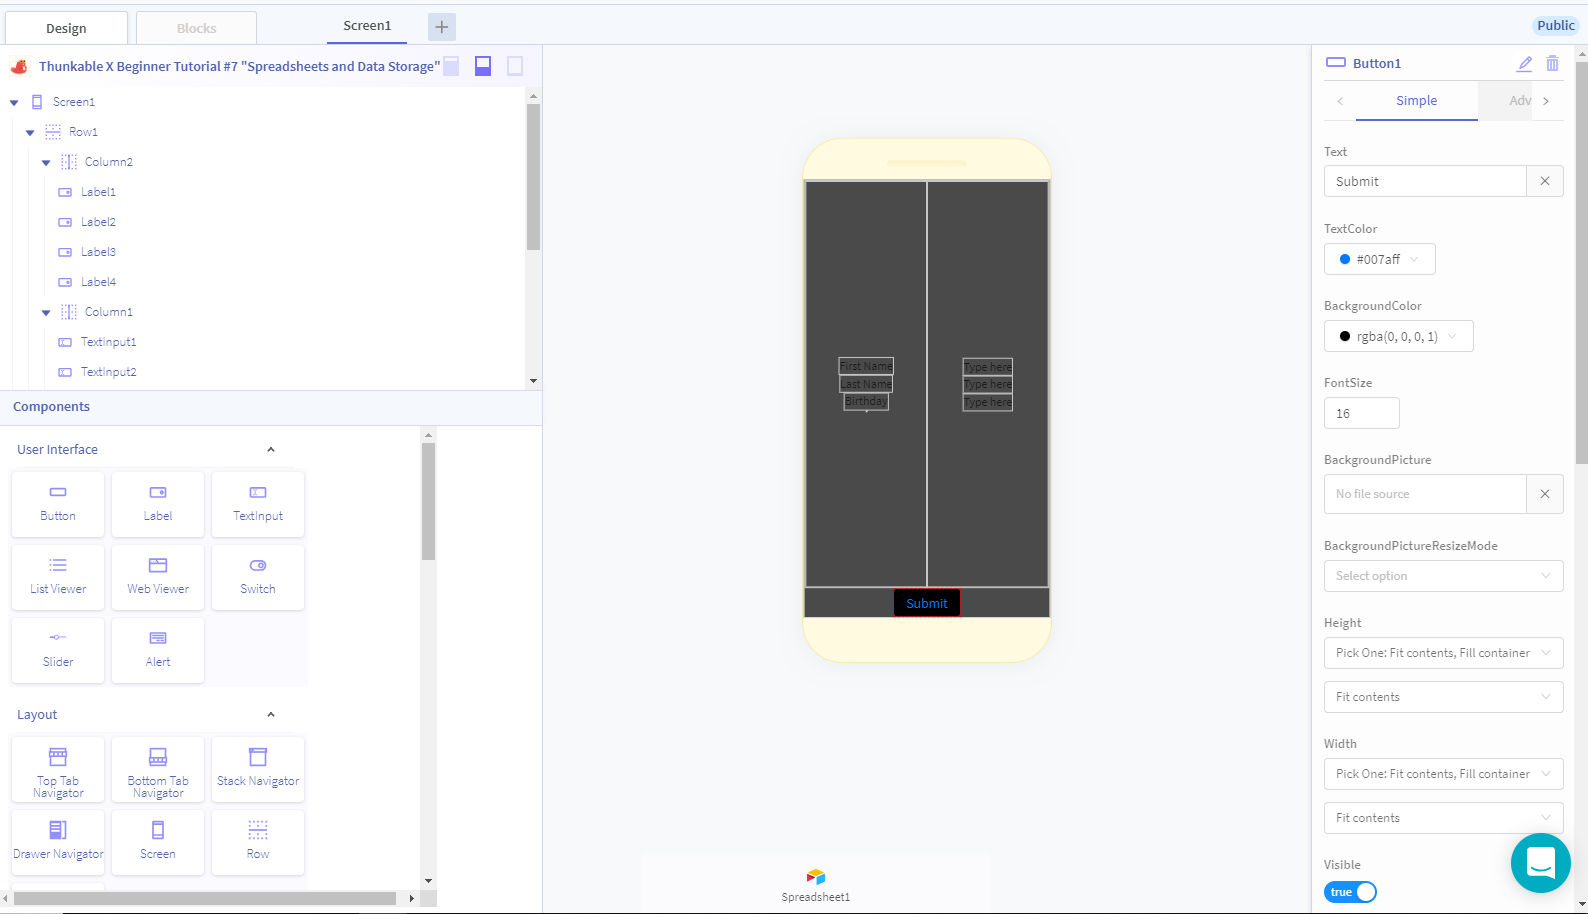Select the empty-frame layout icon
The height and width of the screenshot is (914, 1588).
pos(515,66)
